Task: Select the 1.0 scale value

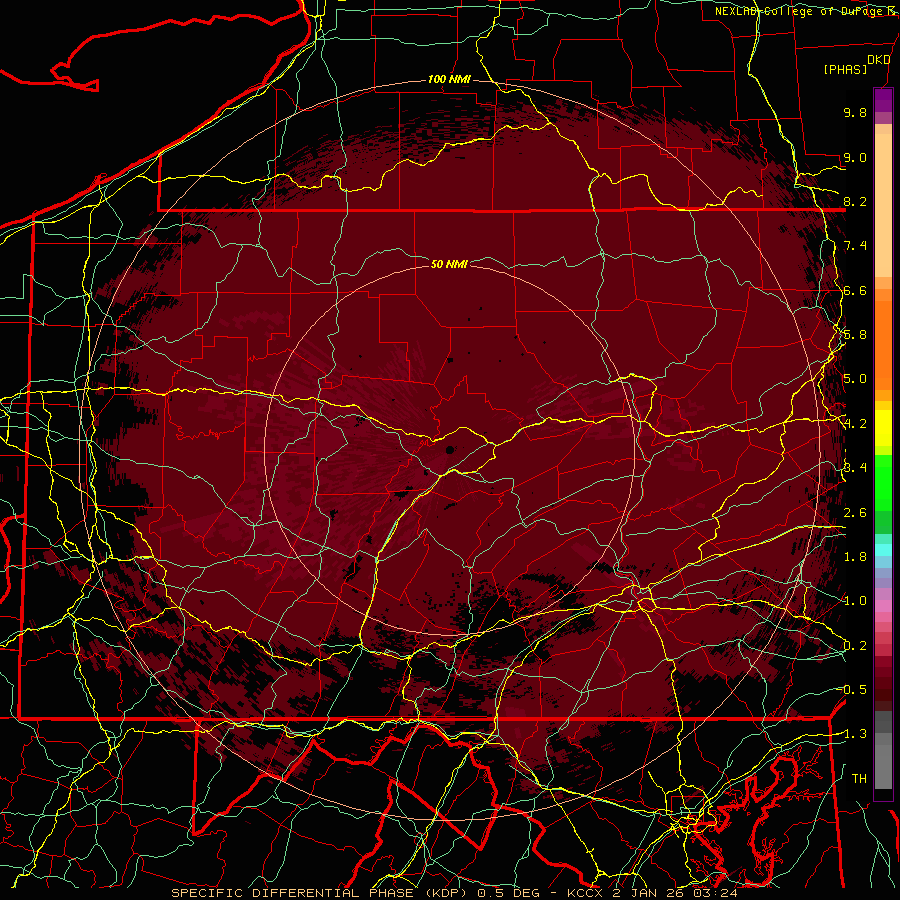Action: [x=855, y=601]
